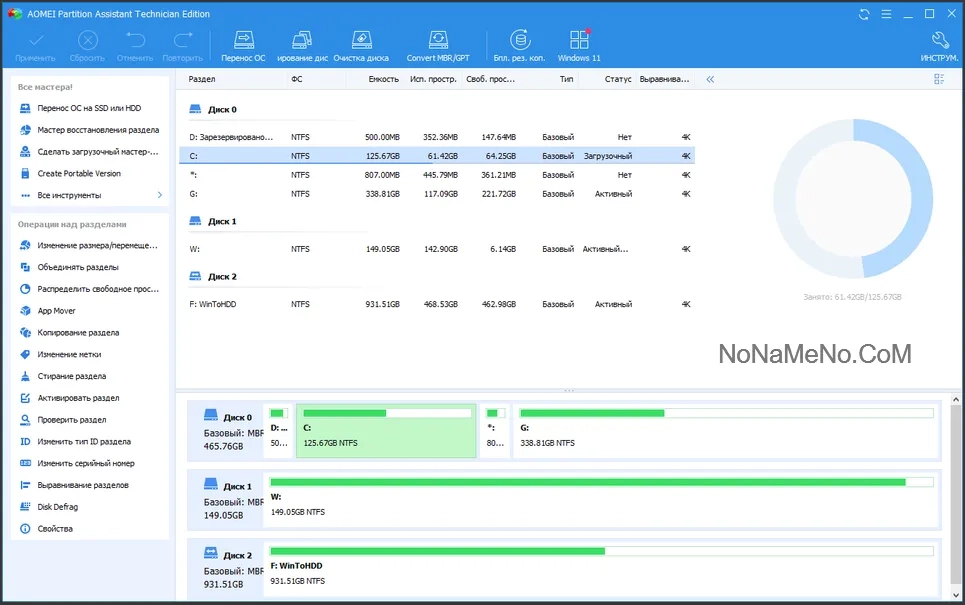Click the W: partition usage bar on Диск 1
965x605 pixels.
click(587, 482)
